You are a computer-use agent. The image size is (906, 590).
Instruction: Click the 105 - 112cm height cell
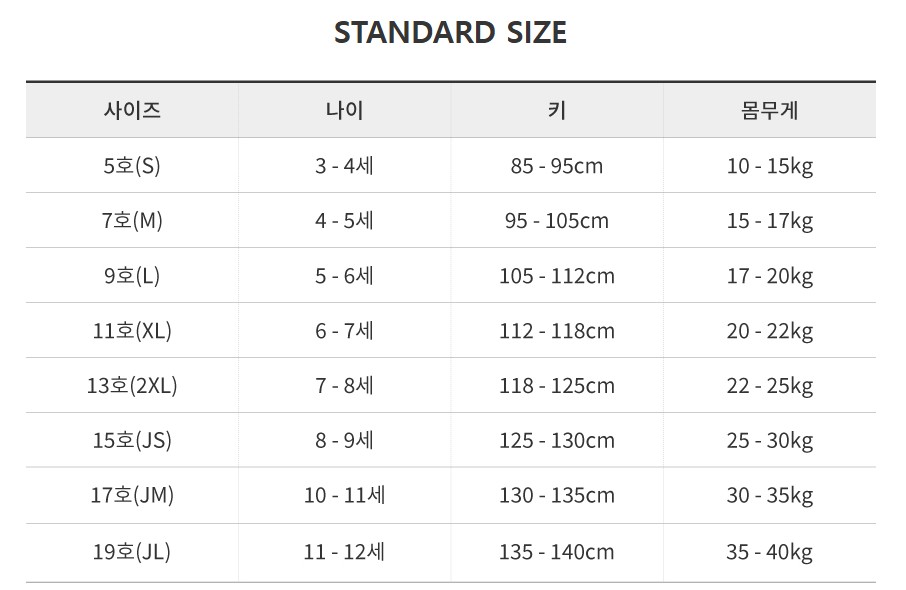pos(557,276)
